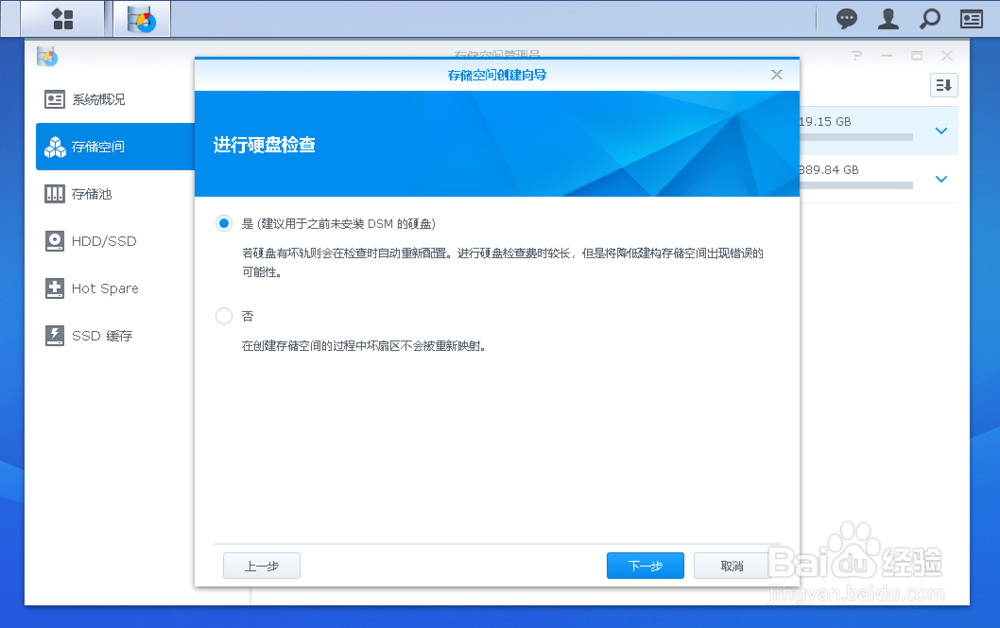Click the sort order icon button
Screen dimensions: 1000x628
[x=944, y=85]
